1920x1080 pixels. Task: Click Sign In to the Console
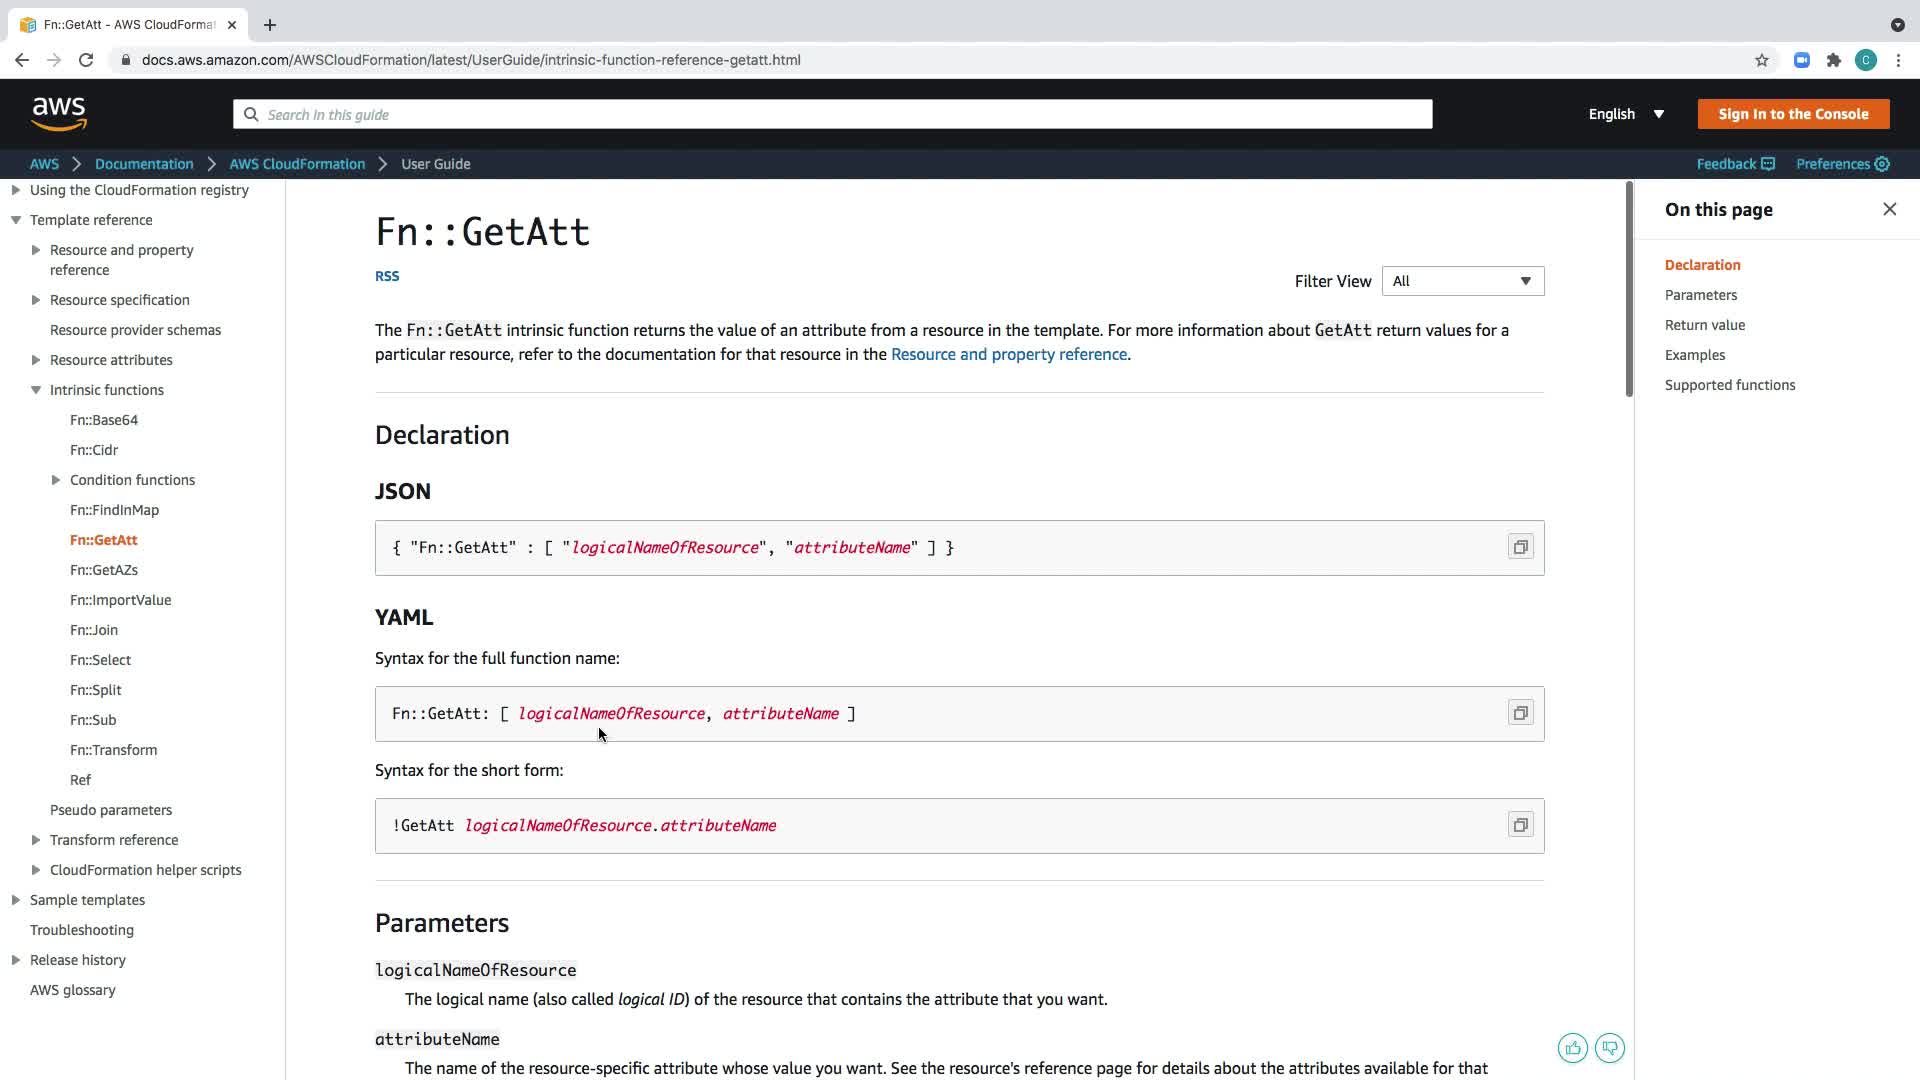(1792, 114)
